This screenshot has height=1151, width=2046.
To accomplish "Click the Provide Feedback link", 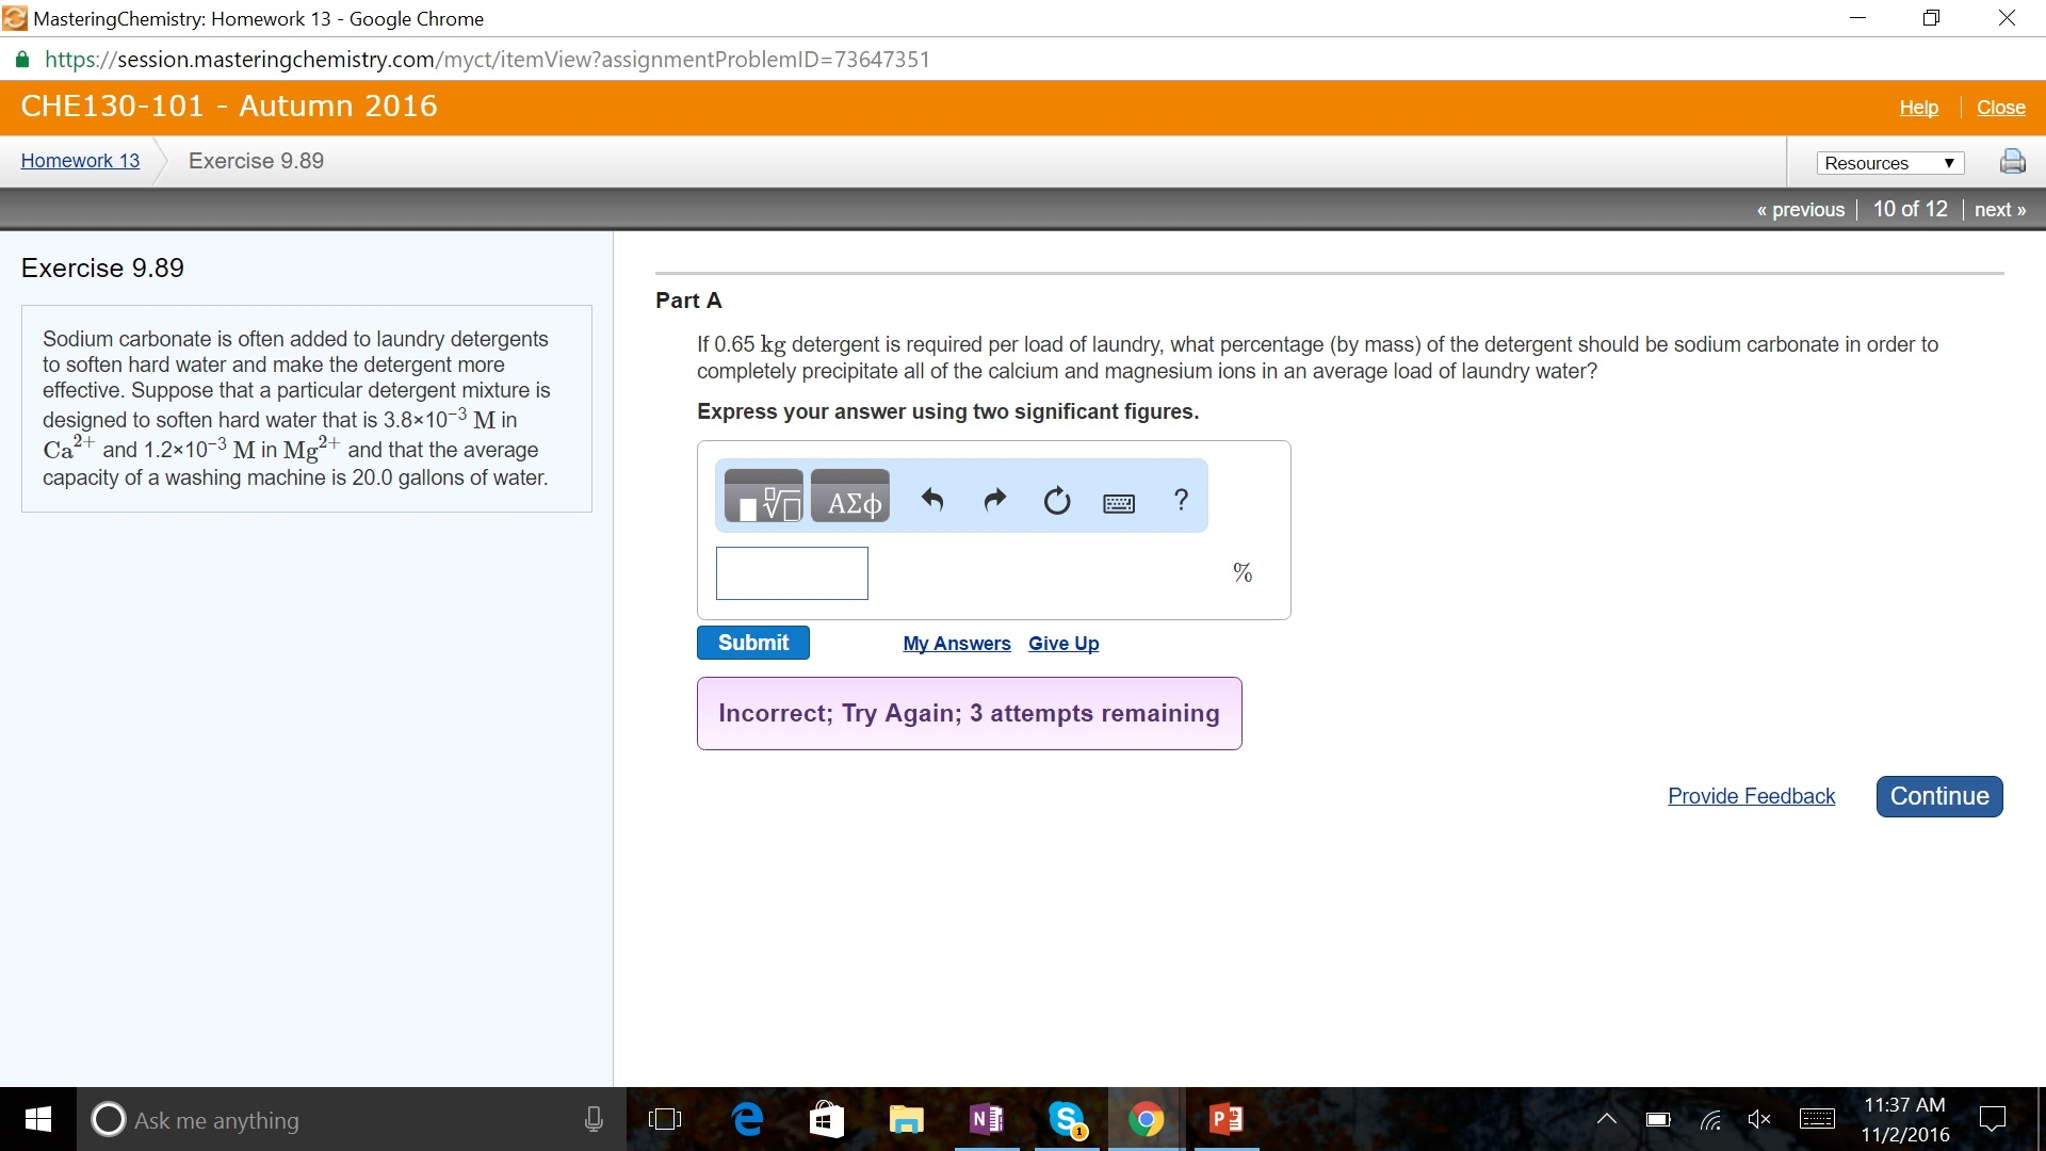I will 1751,794.
